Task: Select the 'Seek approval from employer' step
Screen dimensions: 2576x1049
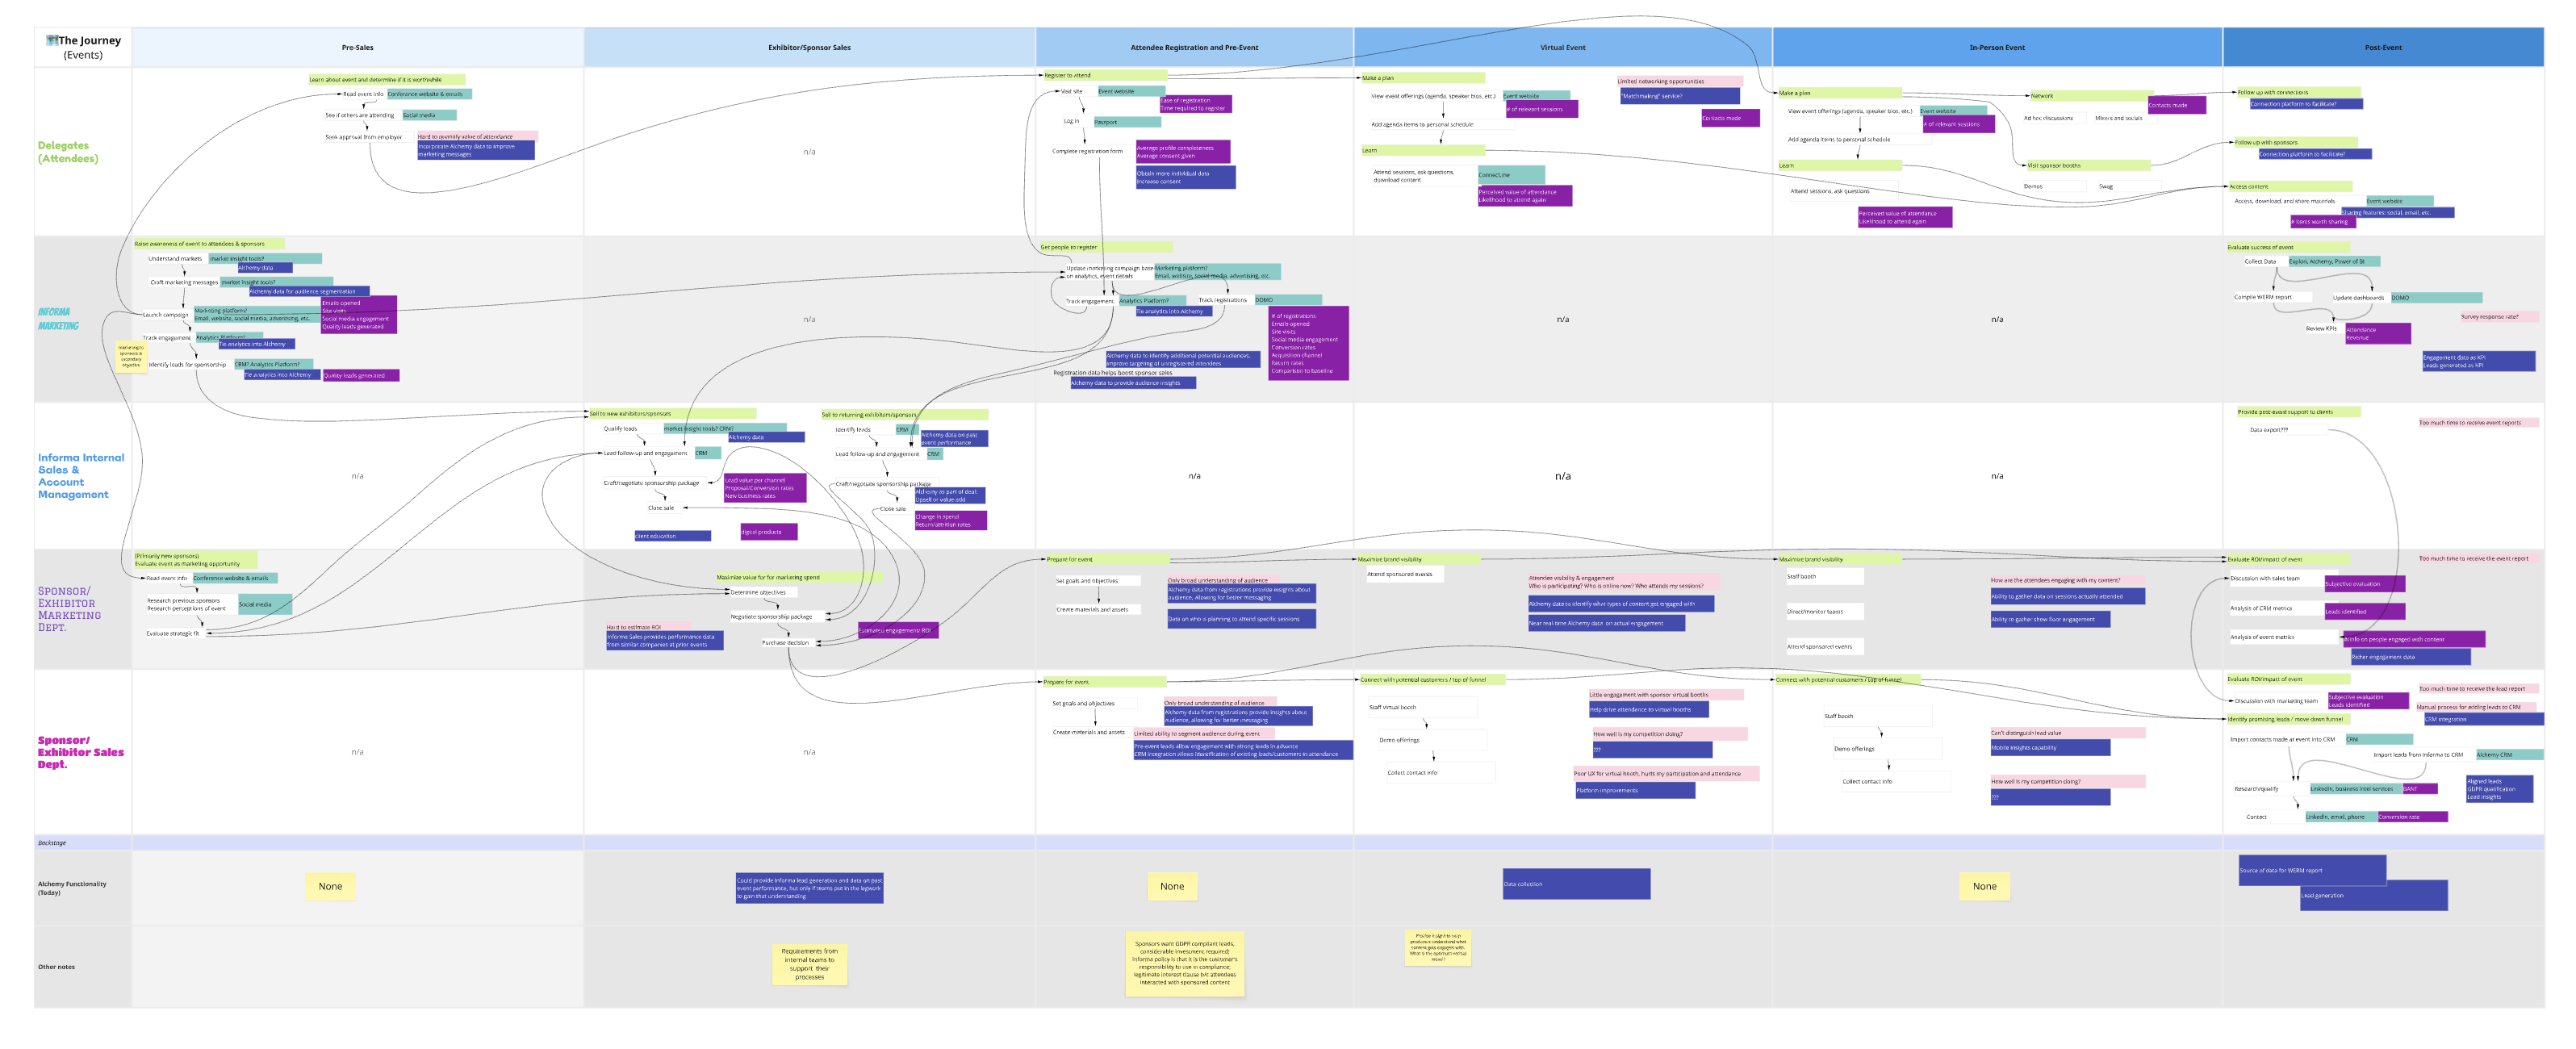Action: click(363, 137)
